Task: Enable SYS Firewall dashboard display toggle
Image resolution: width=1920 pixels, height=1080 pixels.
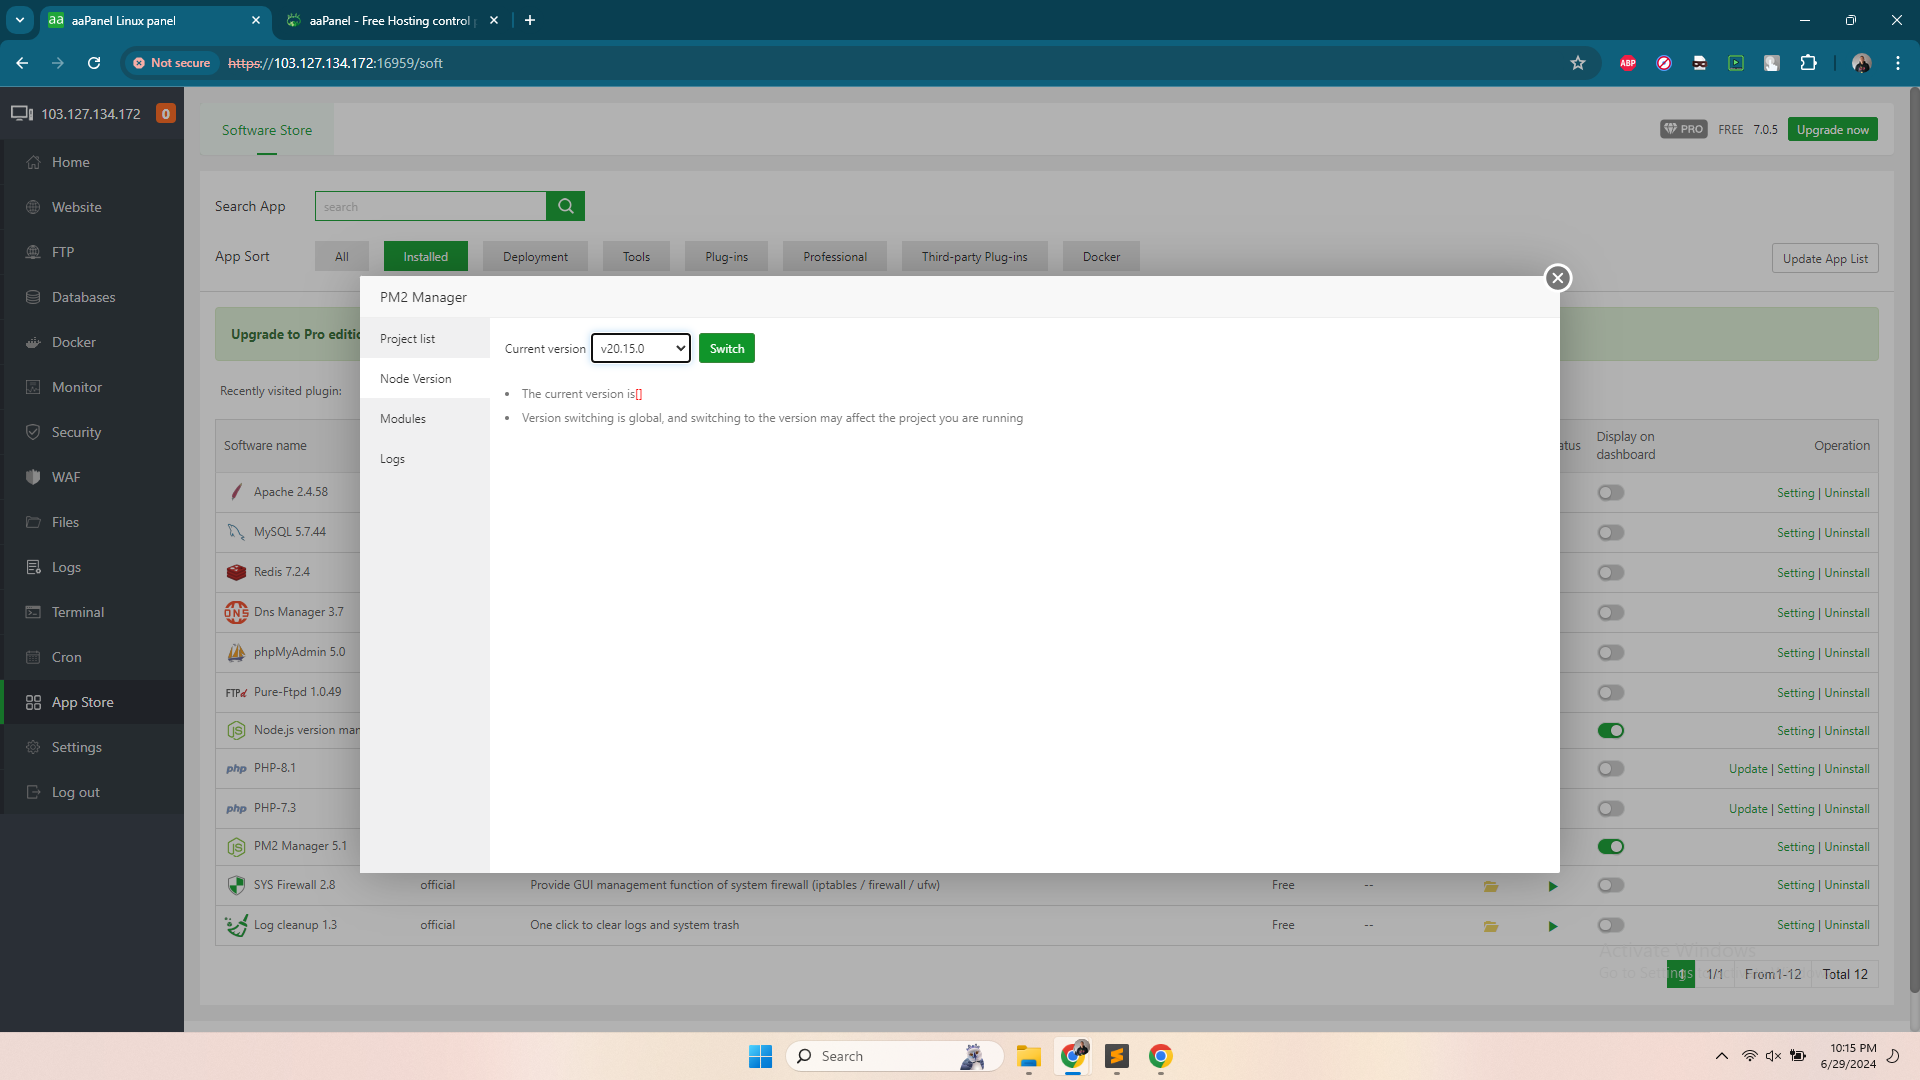Action: tap(1610, 885)
